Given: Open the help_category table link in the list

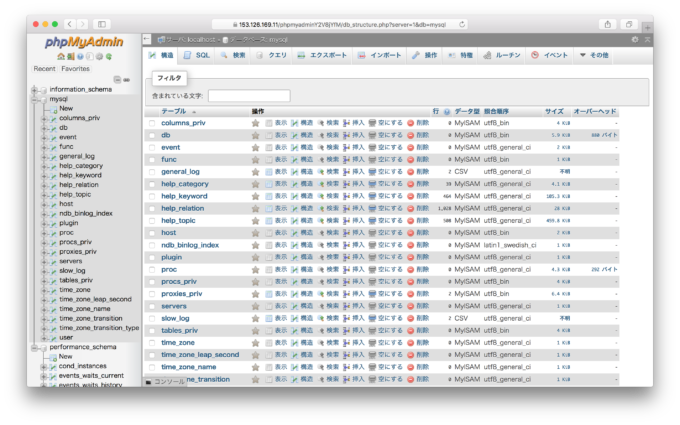Looking at the screenshot, I should click(185, 184).
